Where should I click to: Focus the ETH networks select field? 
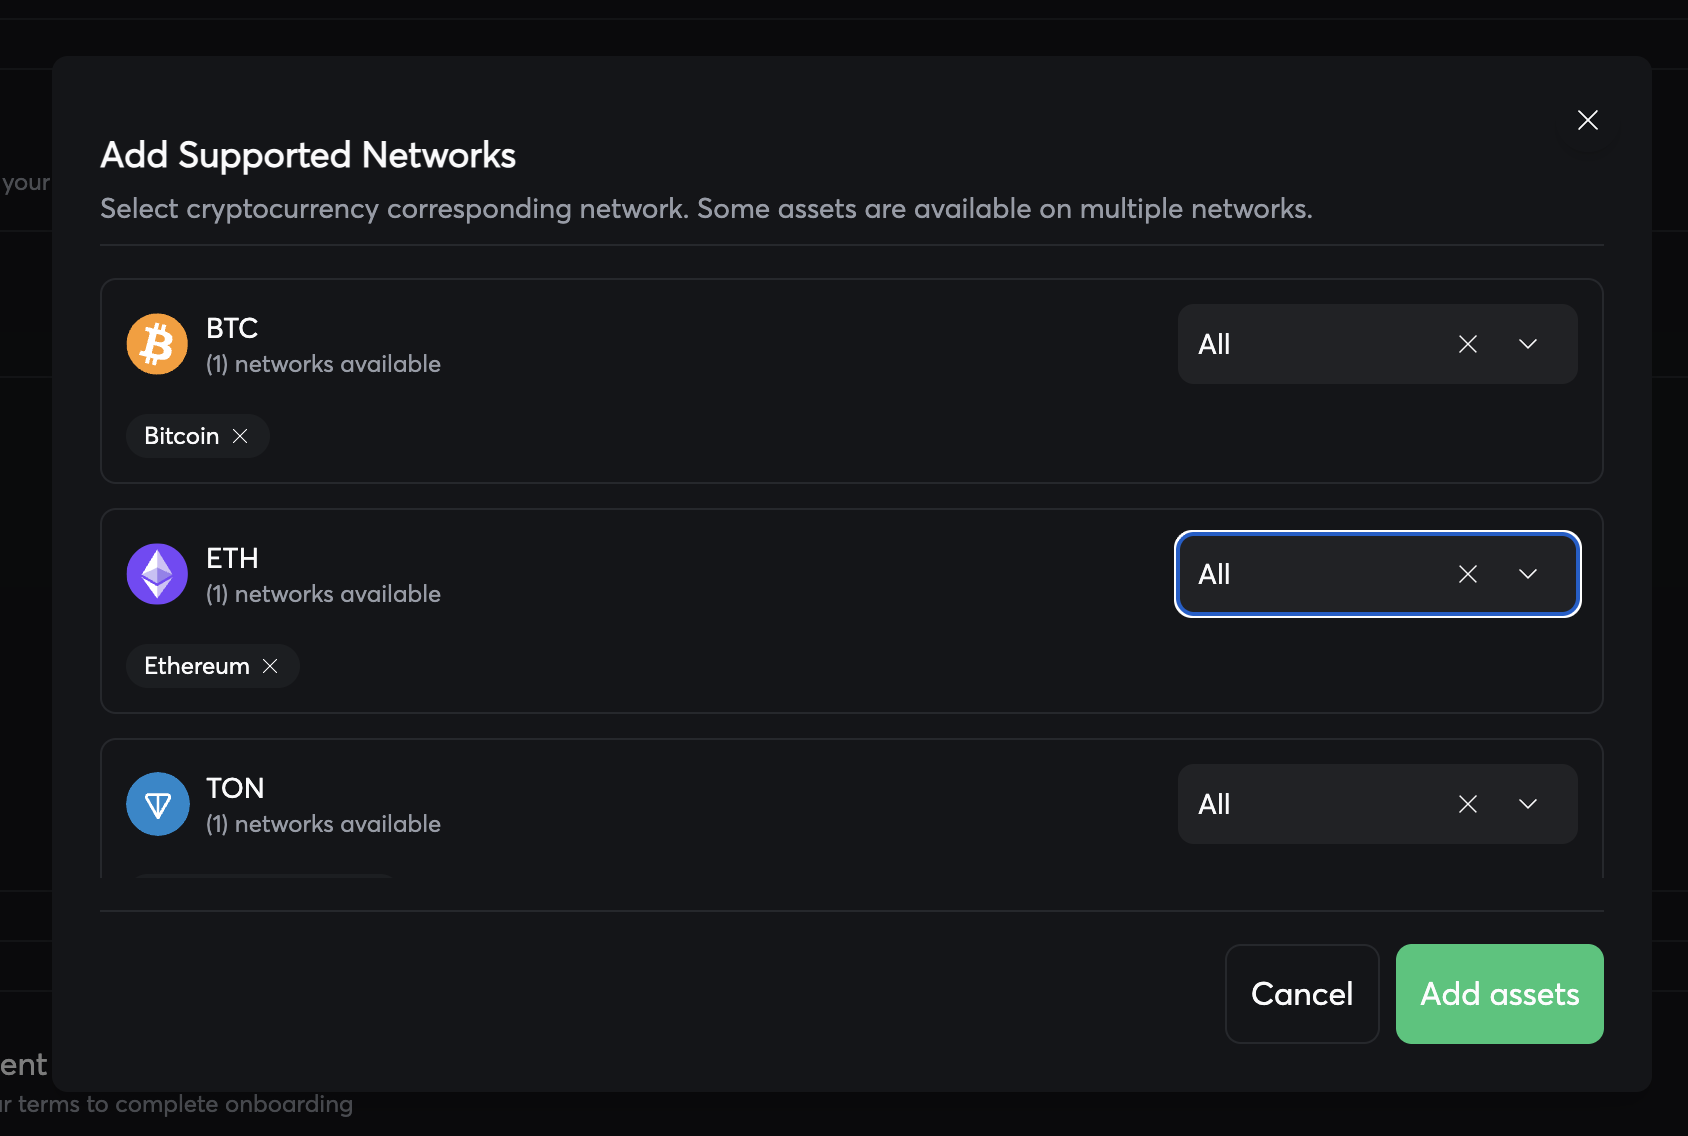tap(1310, 574)
